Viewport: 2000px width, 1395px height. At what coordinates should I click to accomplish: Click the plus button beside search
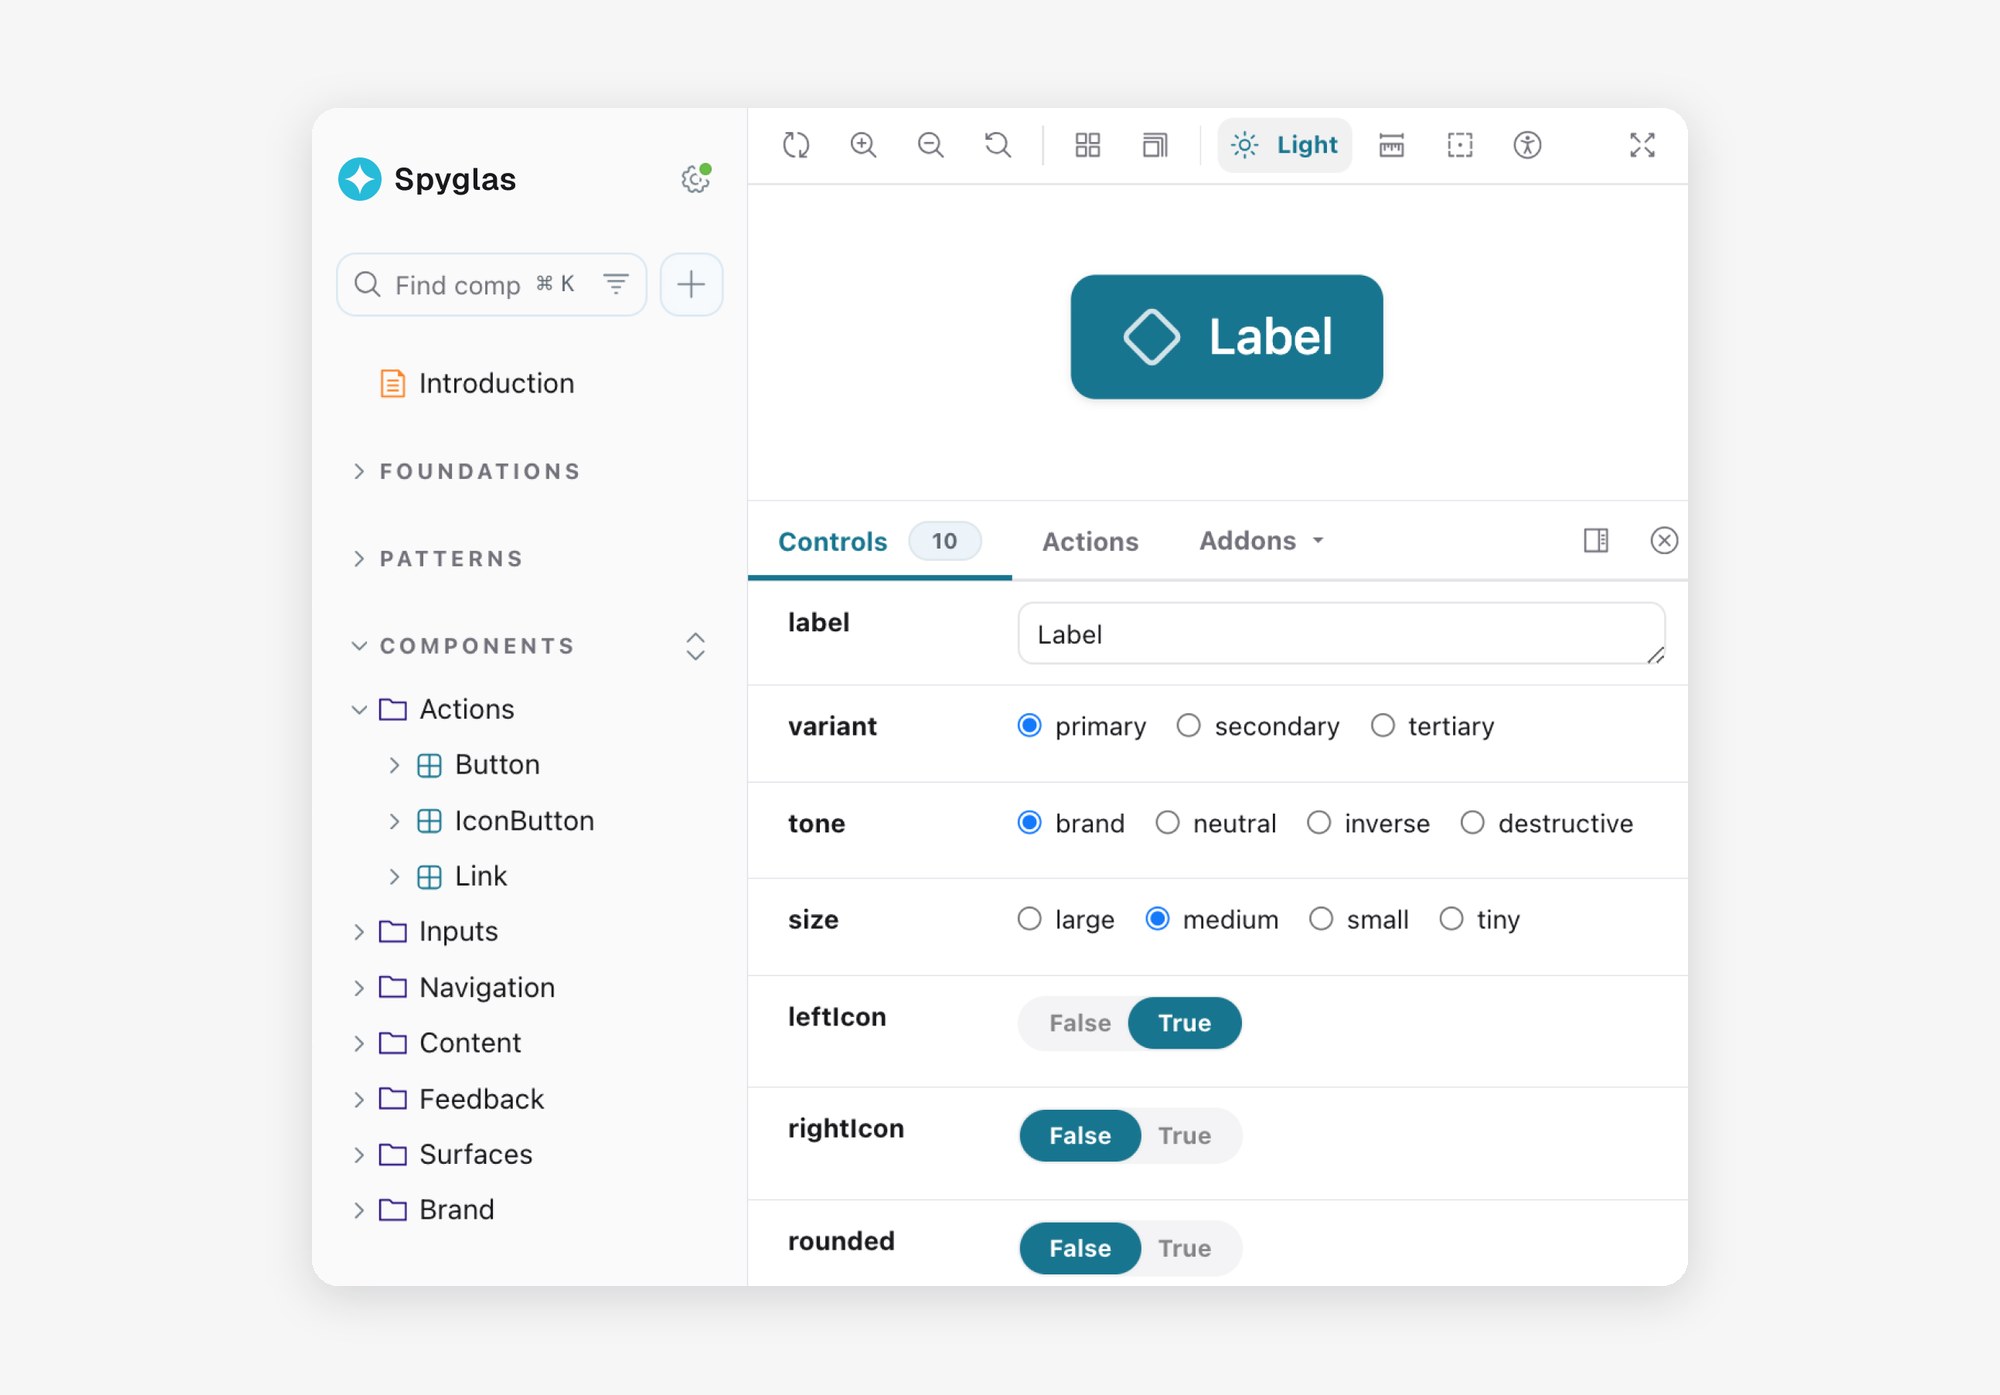click(691, 284)
